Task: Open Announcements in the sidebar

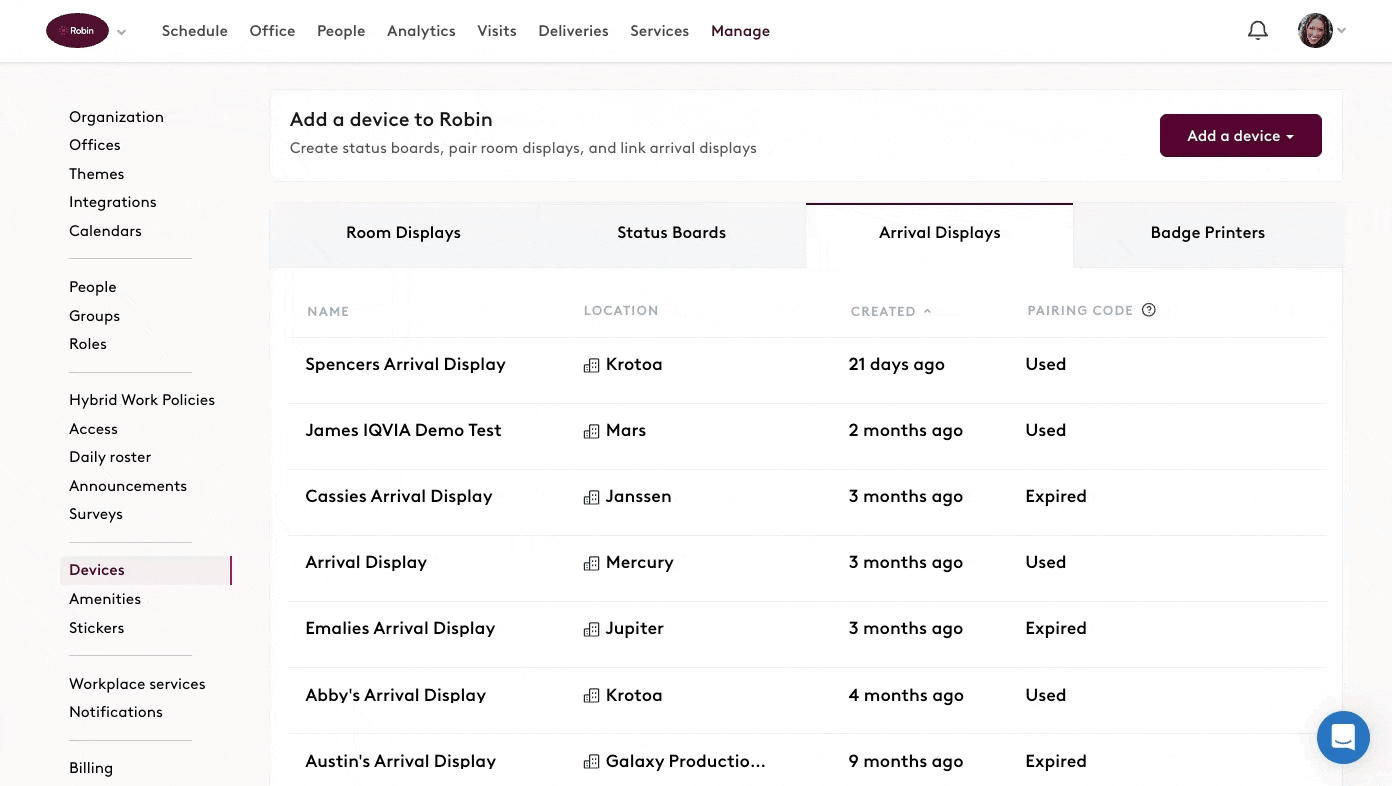Action: click(128, 486)
